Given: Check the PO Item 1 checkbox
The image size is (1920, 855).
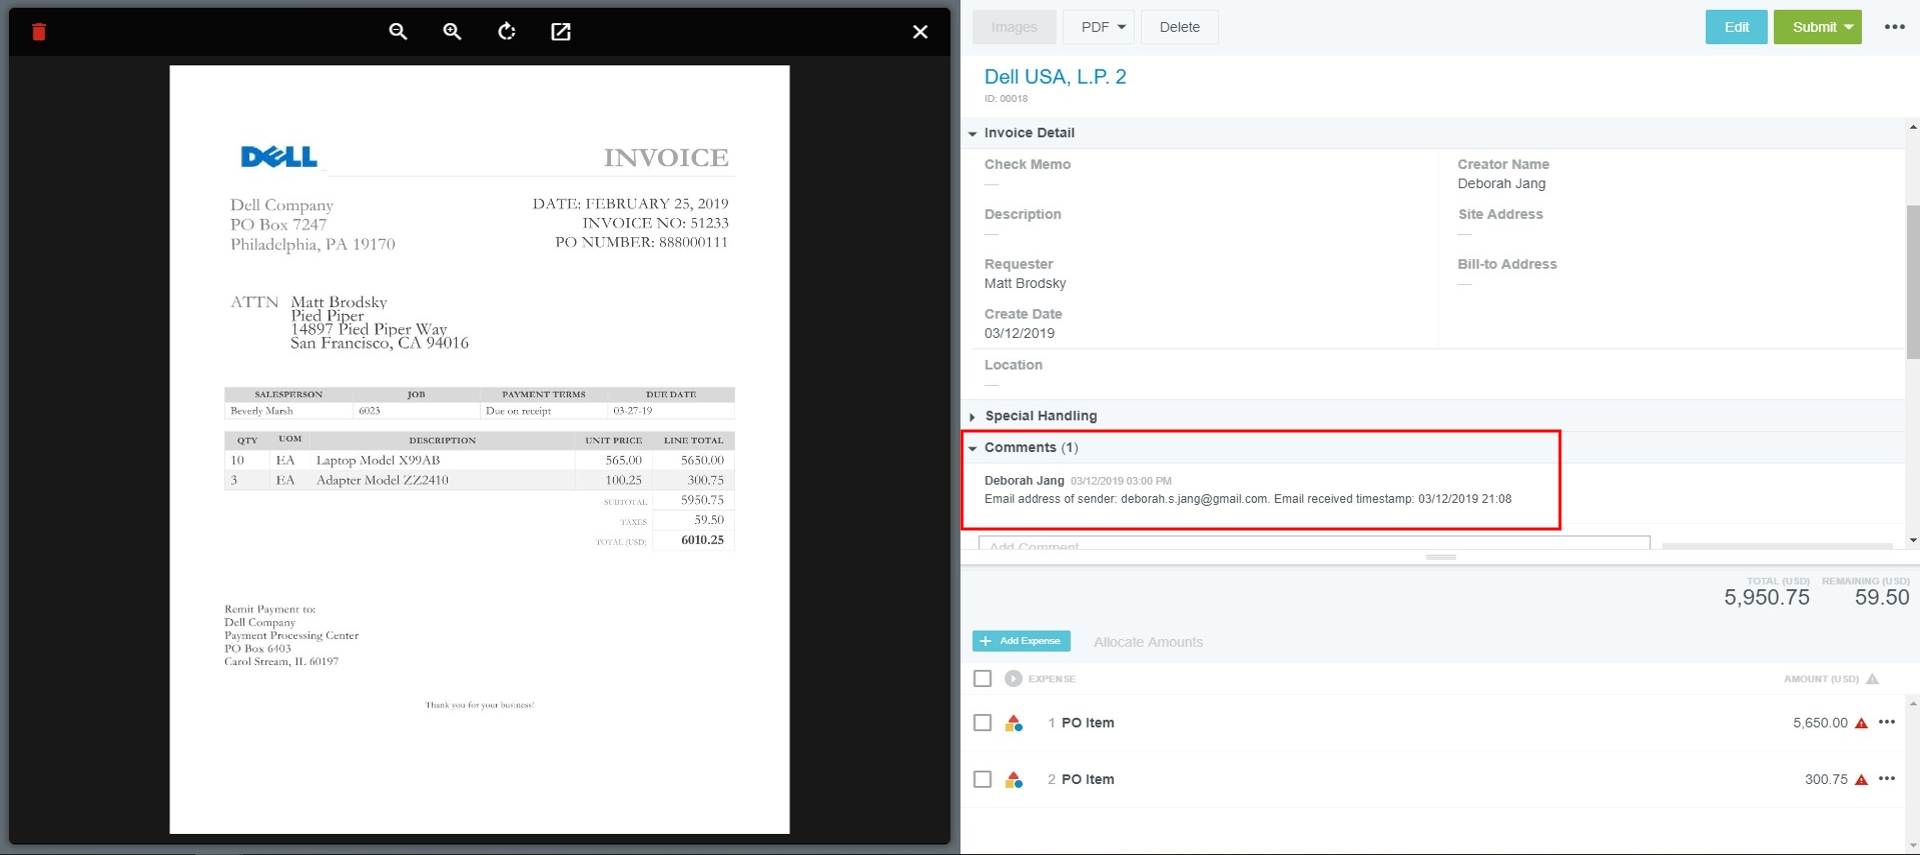Looking at the screenshot, I should coord(982,723).
